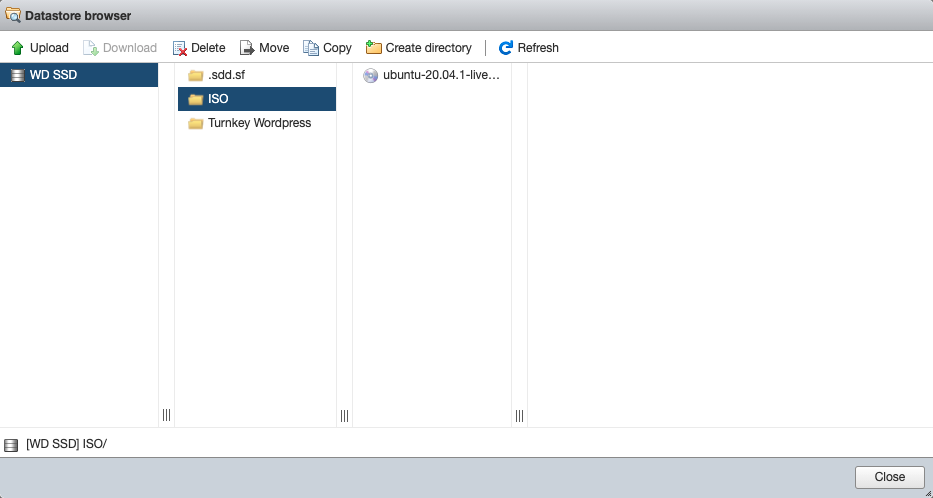Click the Delete icon with red X
This screenshot has height=498, width=933.
[180, 48]
